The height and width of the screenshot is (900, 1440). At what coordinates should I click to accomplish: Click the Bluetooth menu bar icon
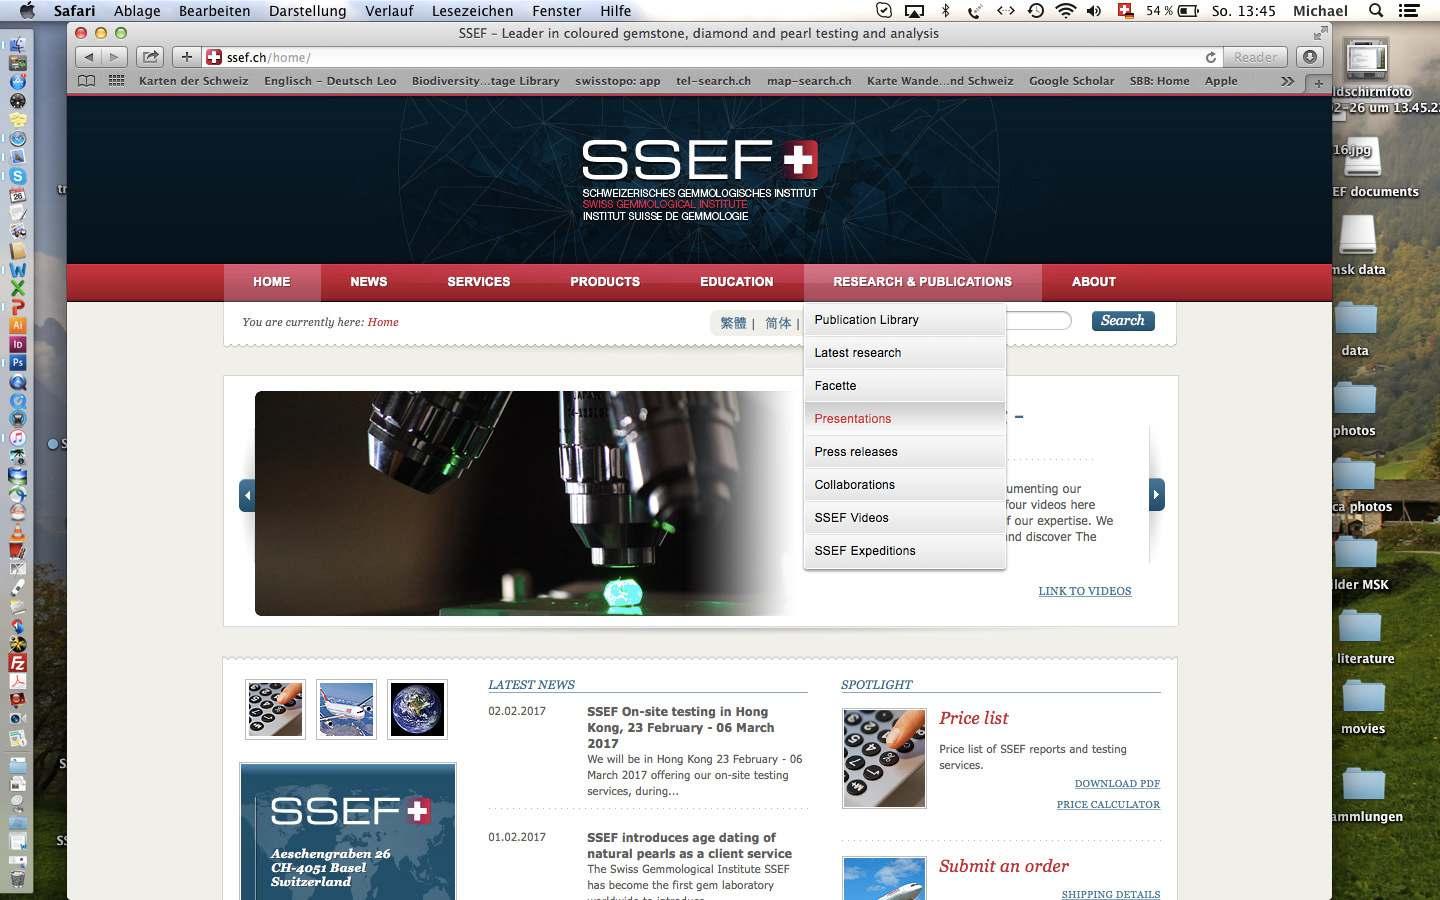click(x=945, y=11)
